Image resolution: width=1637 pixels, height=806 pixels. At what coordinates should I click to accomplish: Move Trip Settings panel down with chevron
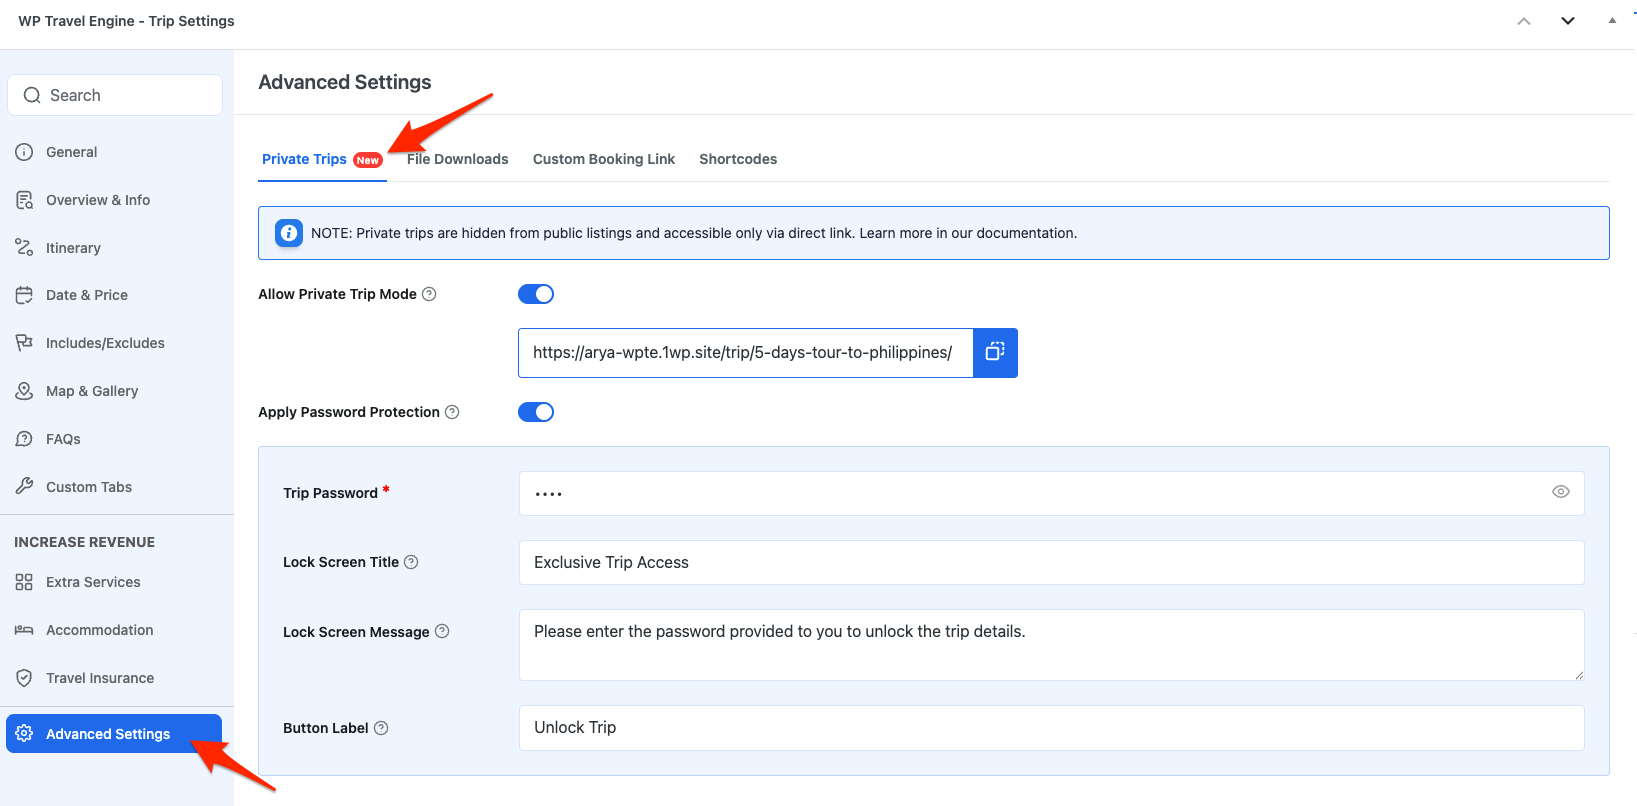tap(1568, 21)
